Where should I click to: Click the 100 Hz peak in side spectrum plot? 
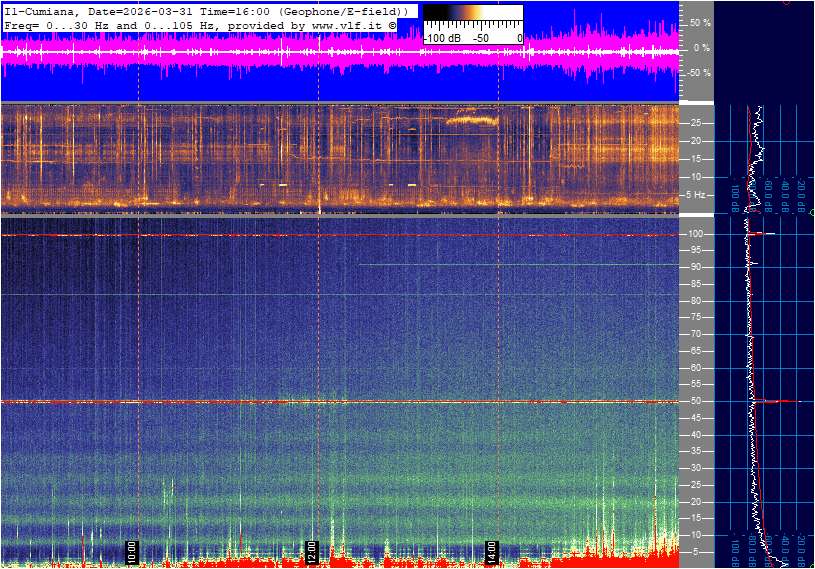(761, 234)
